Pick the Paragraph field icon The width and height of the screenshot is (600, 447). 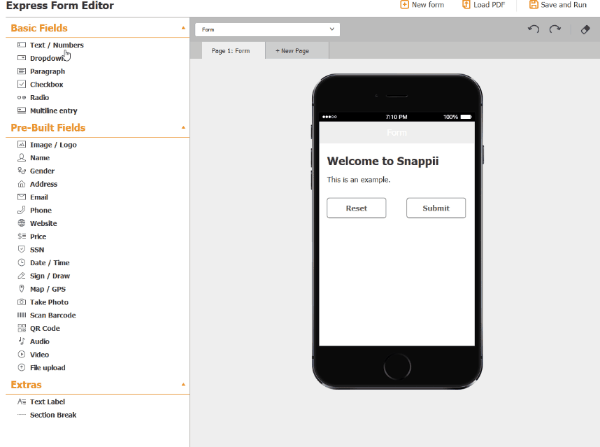21,71
